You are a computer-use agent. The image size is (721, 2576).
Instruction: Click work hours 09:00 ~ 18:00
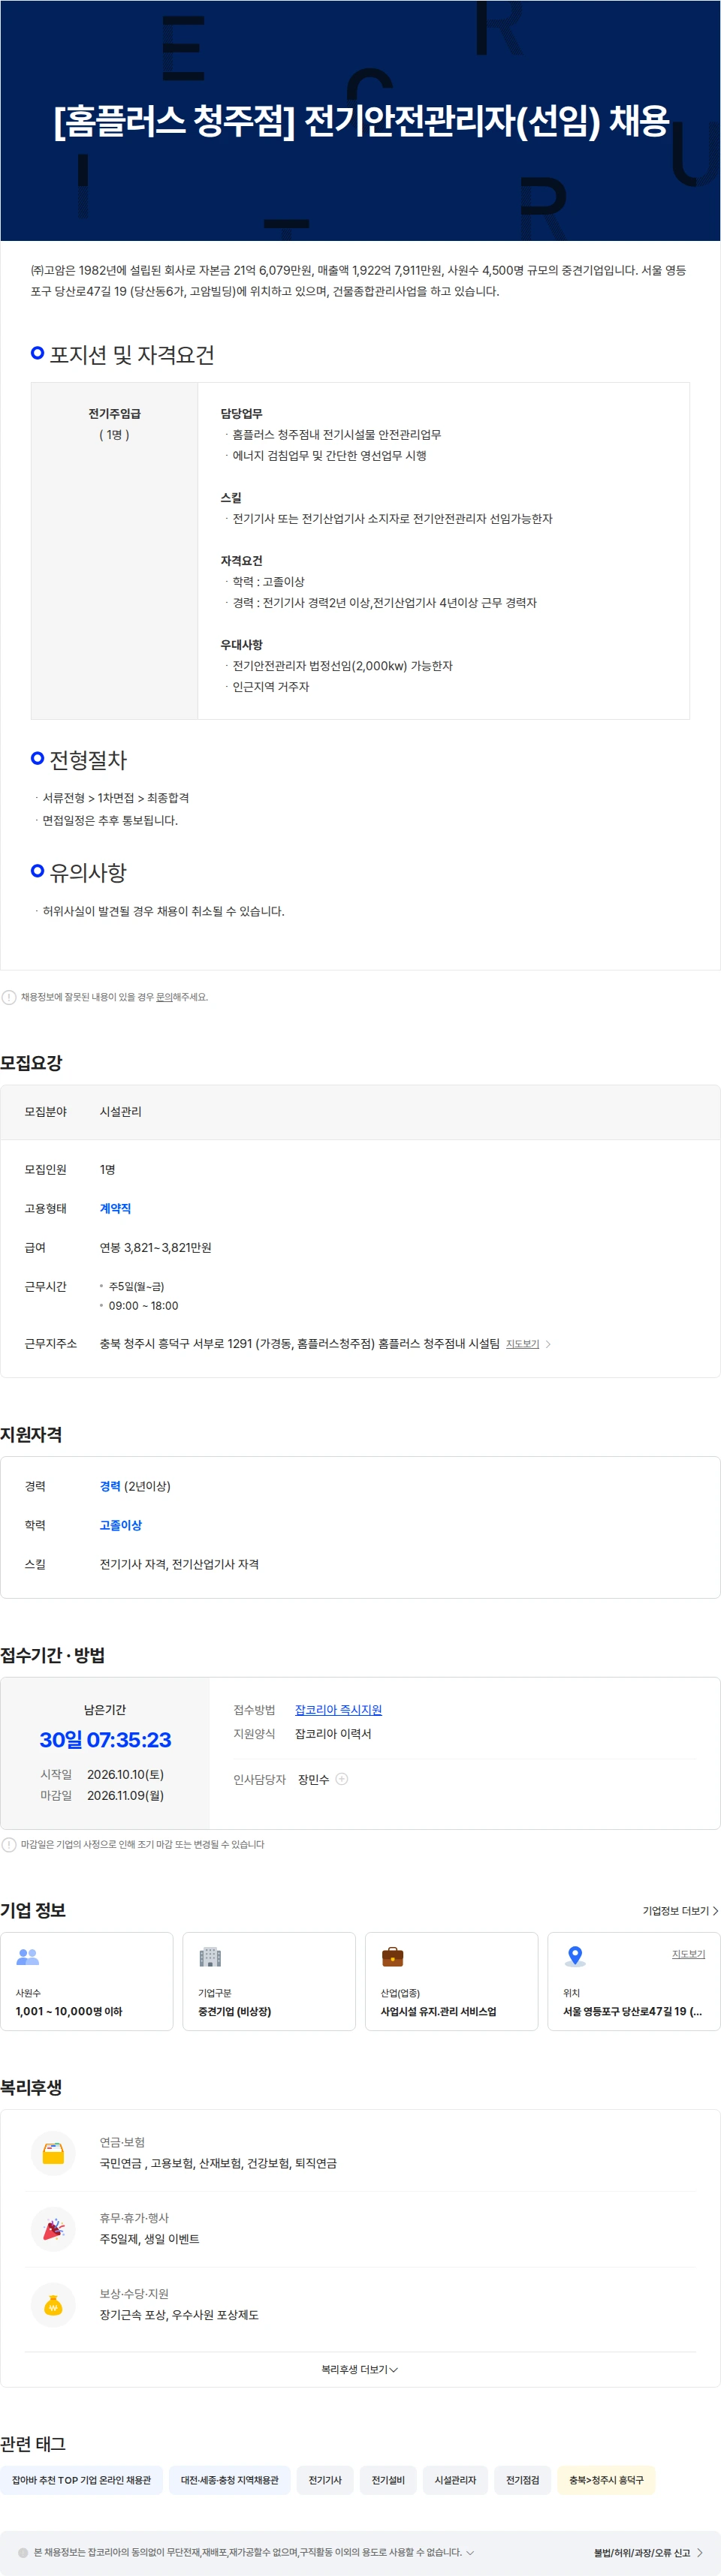pyautogui.click(x=143, y=1306)
